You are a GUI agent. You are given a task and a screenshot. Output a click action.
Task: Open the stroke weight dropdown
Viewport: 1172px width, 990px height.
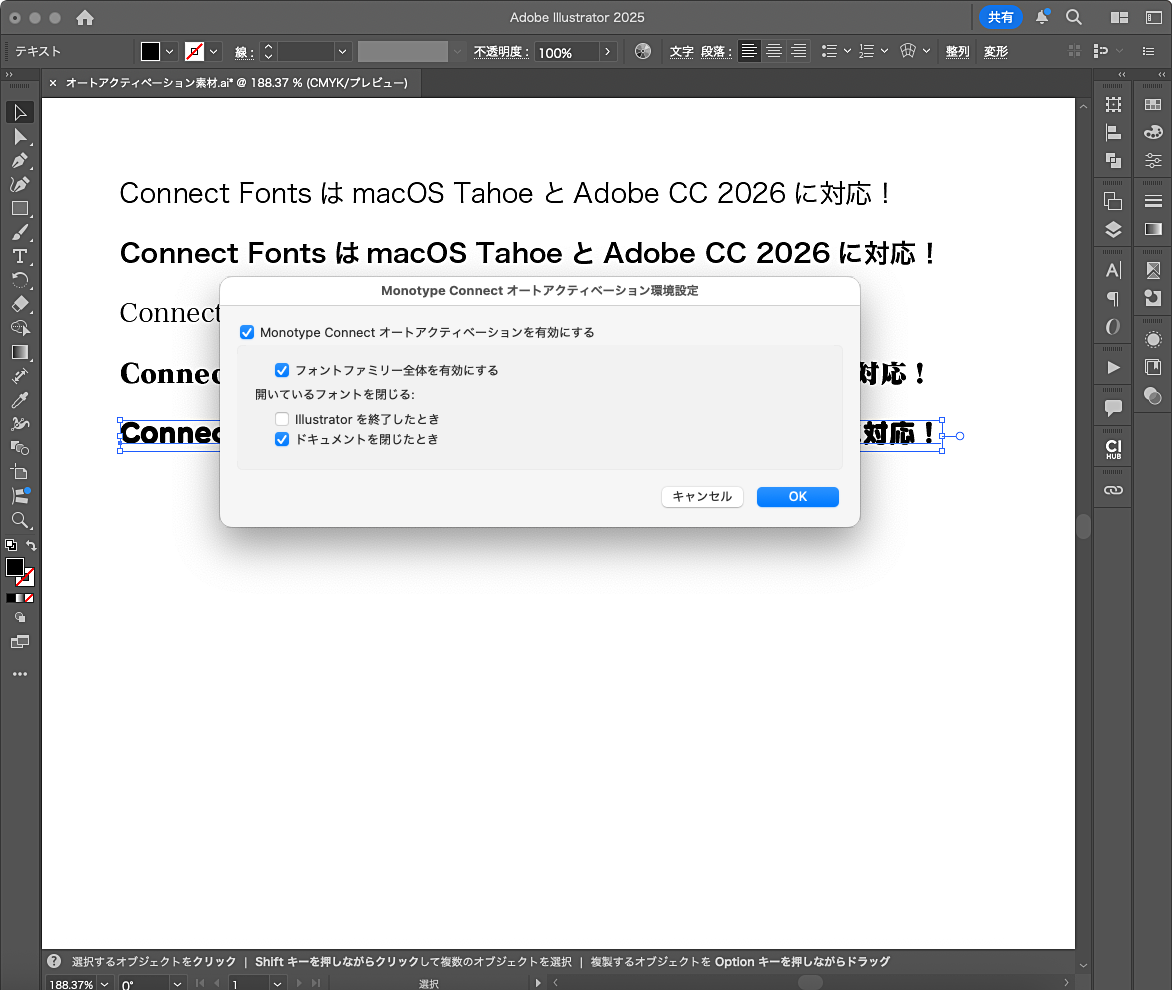342,52
